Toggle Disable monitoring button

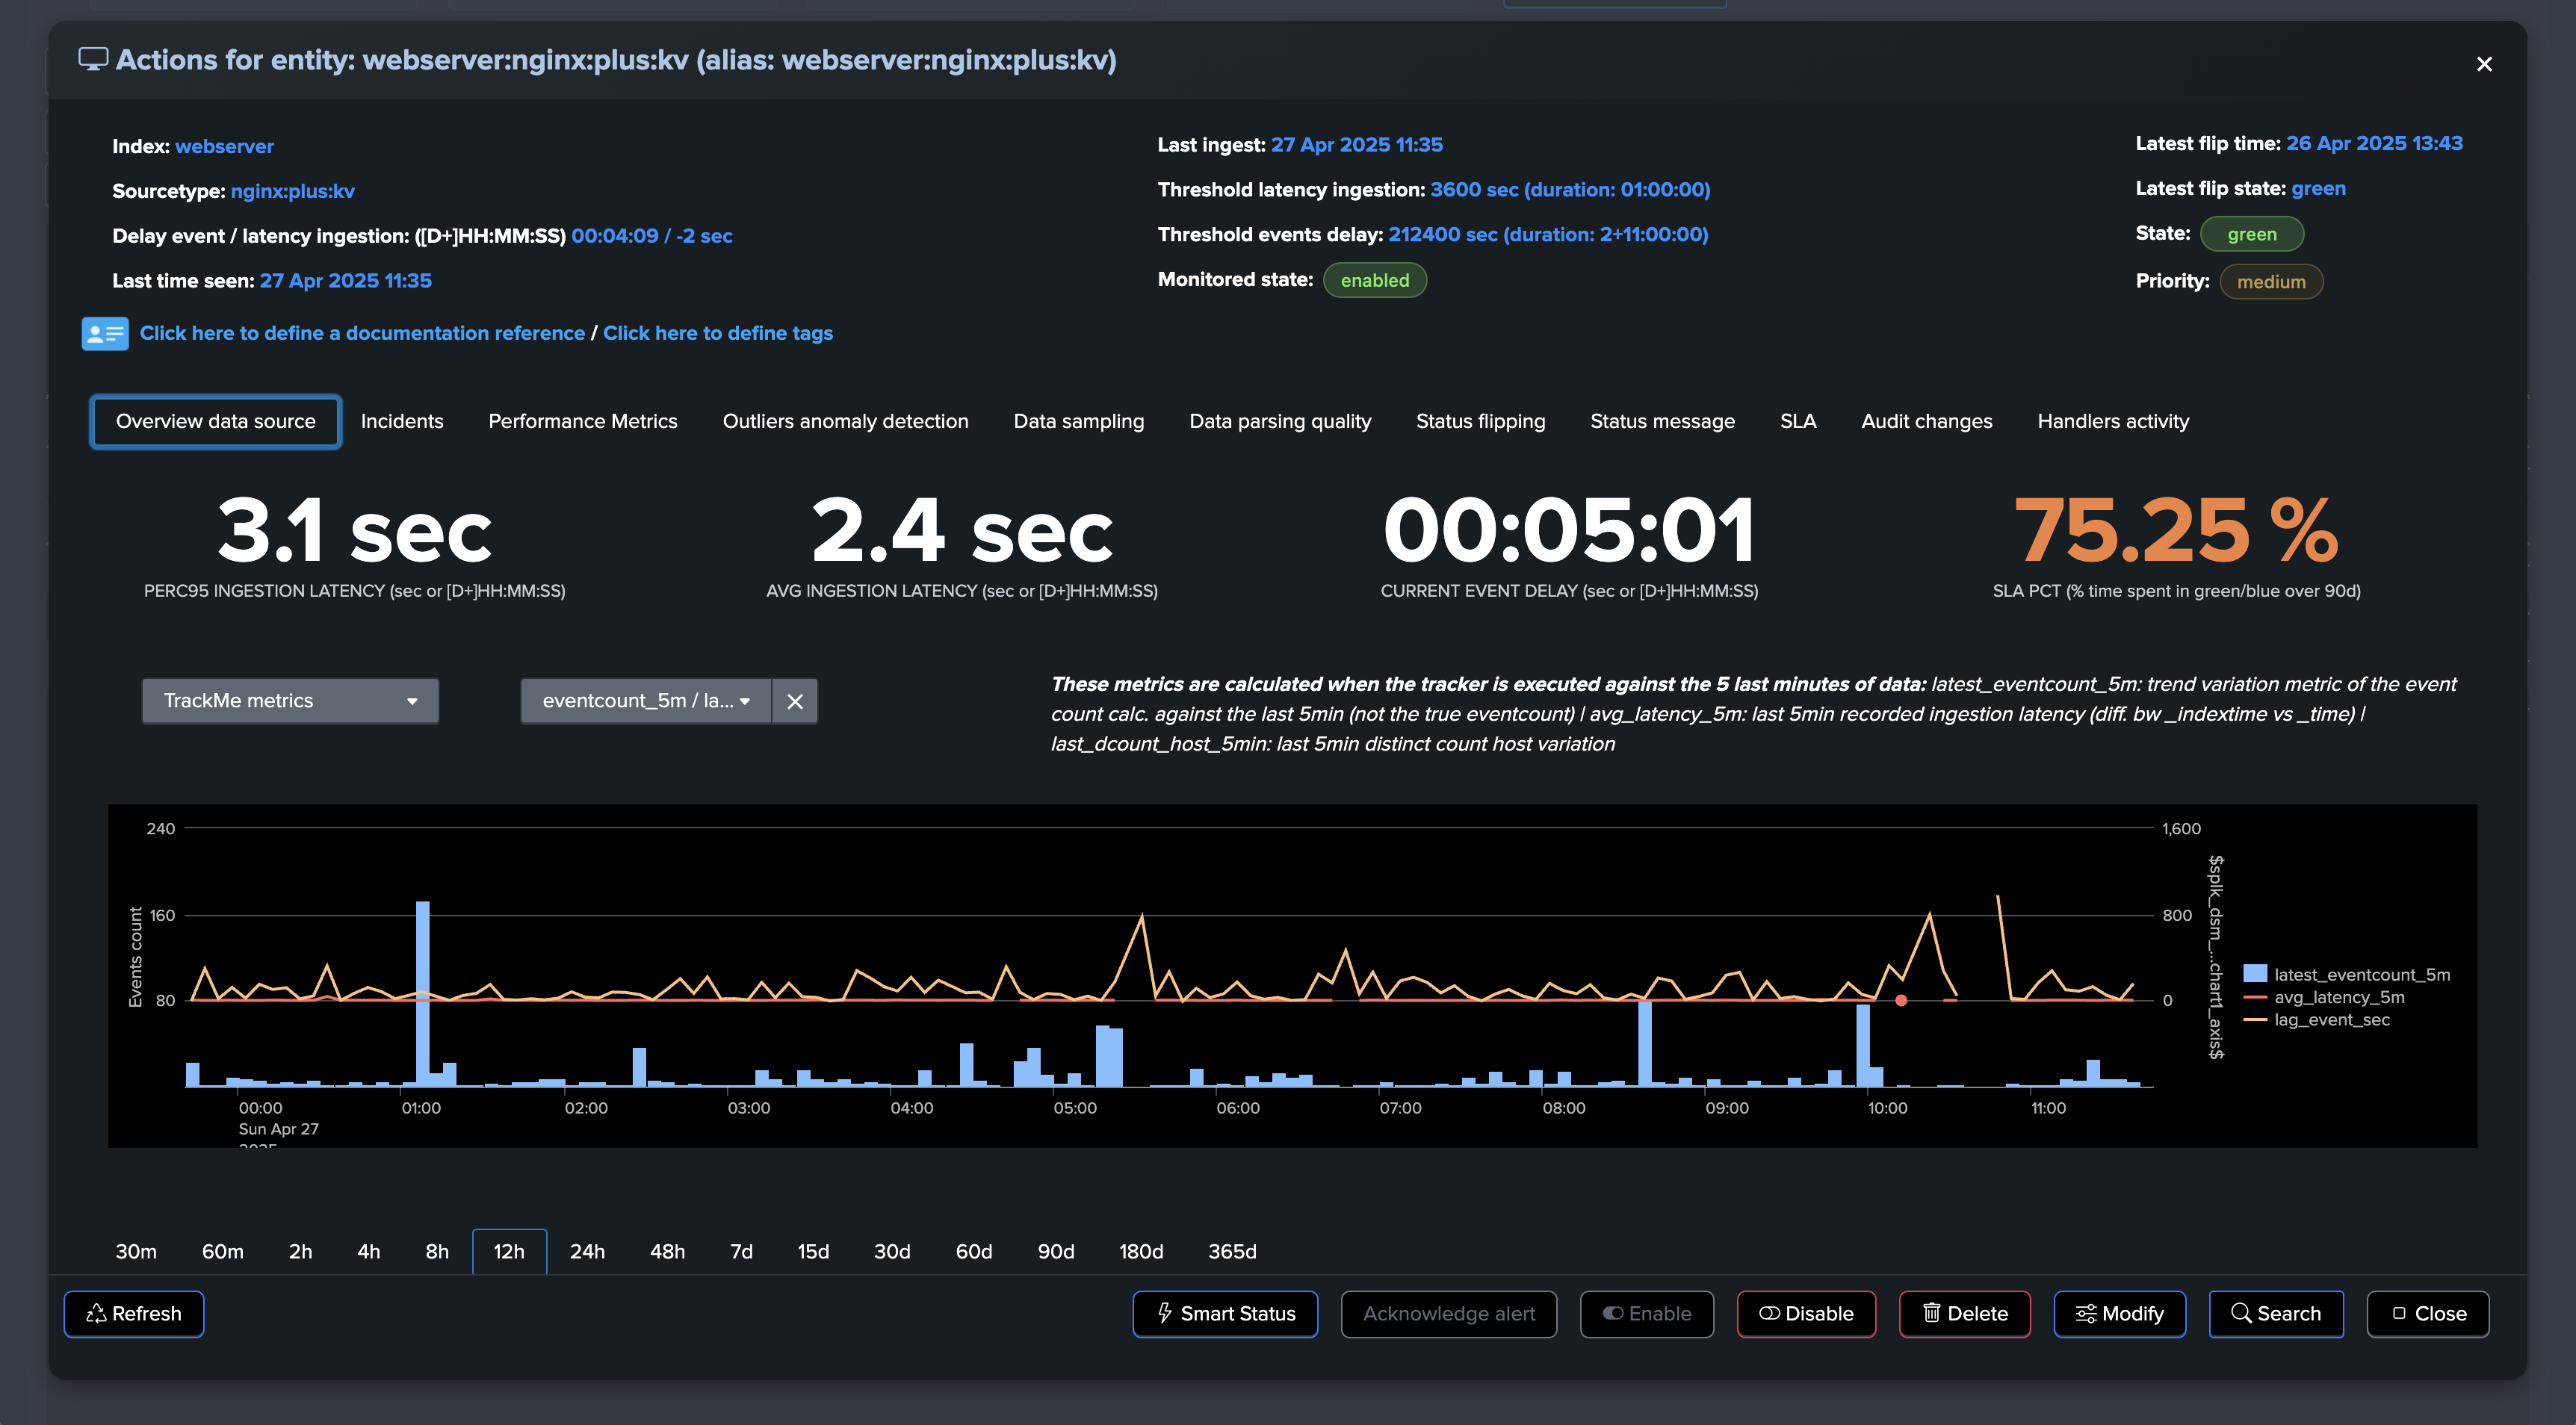[x=1806, y=1313]
